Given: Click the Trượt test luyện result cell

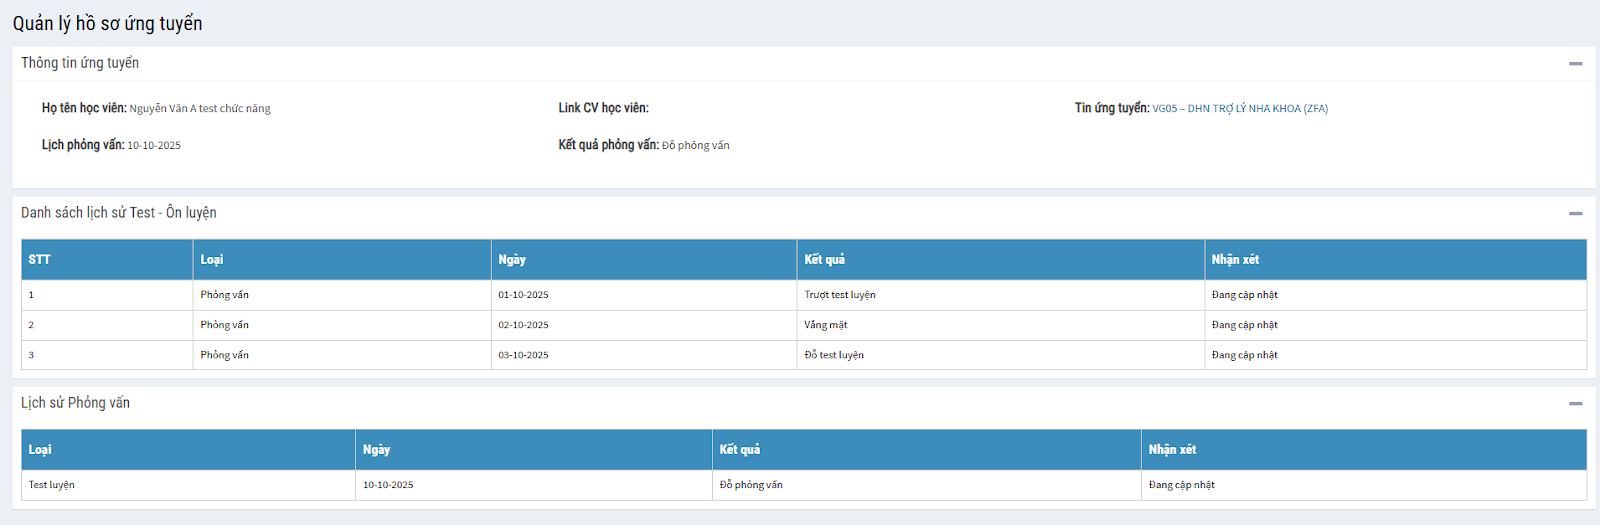Looking at the screenshot, I should tap(840, 295).
